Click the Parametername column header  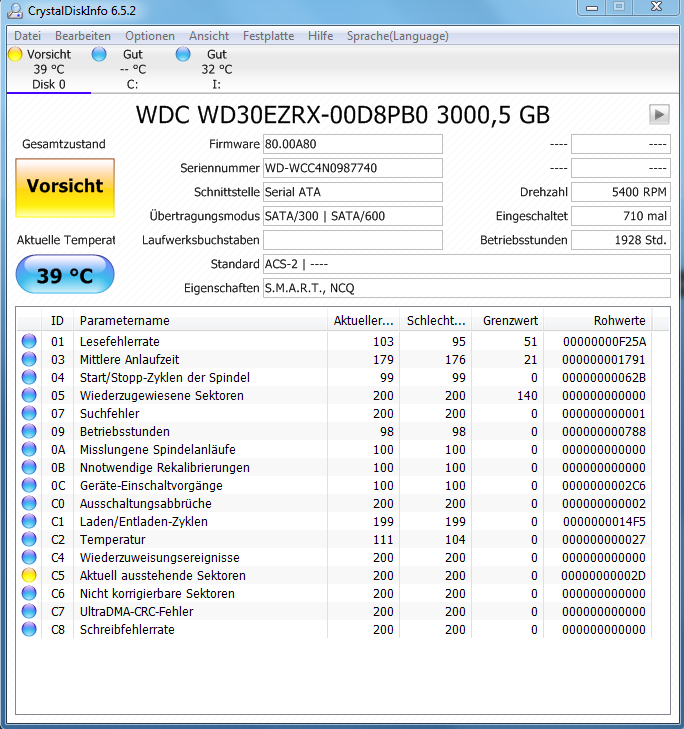point(200,321)
